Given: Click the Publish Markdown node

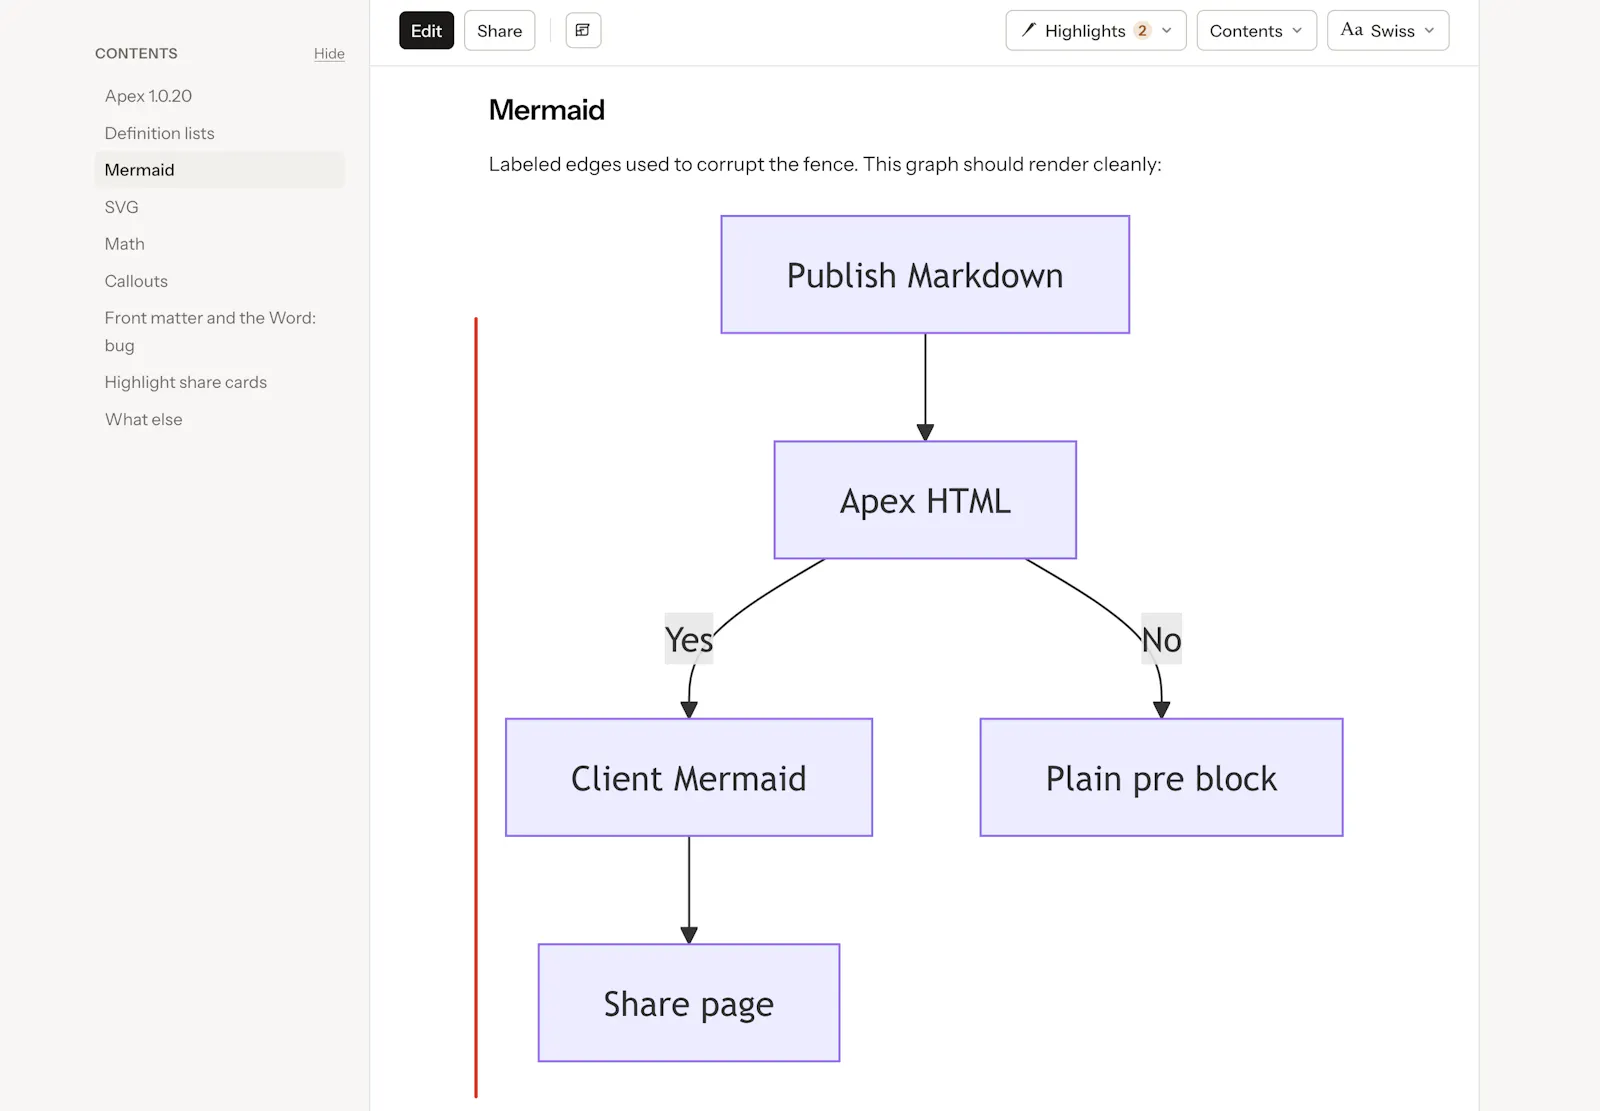Looking at the screenshot, I should (x=925, y=275).
